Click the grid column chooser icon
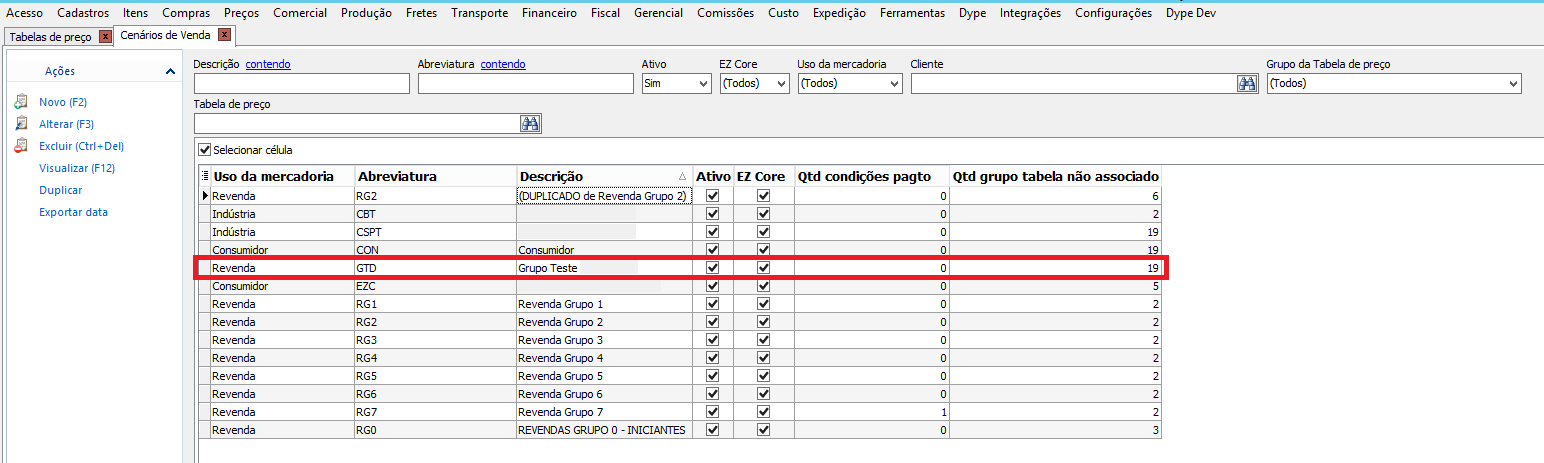This screenshot has height=463, width=1544. 205,176
